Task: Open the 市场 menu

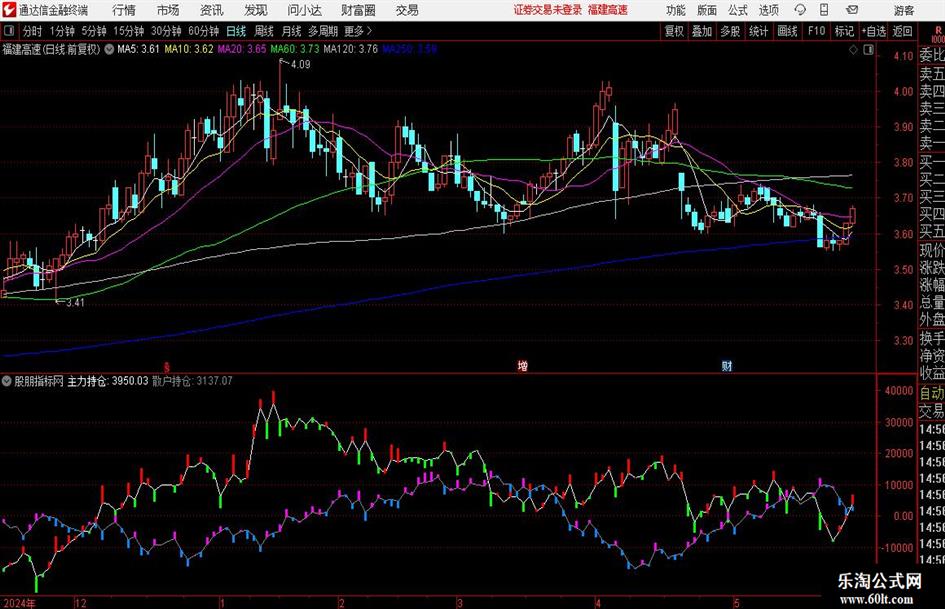Action: [x=168, y=10]
